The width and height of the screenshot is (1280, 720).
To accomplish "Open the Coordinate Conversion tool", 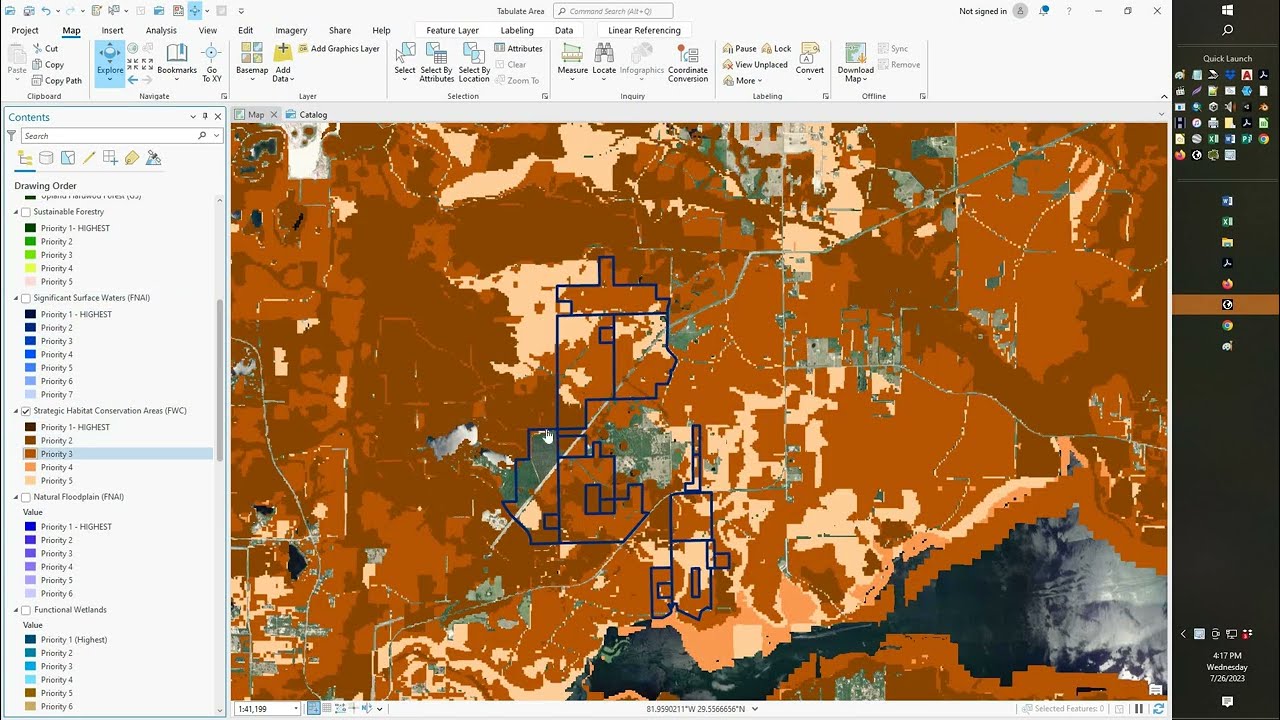I will click(x=688, y=62).
